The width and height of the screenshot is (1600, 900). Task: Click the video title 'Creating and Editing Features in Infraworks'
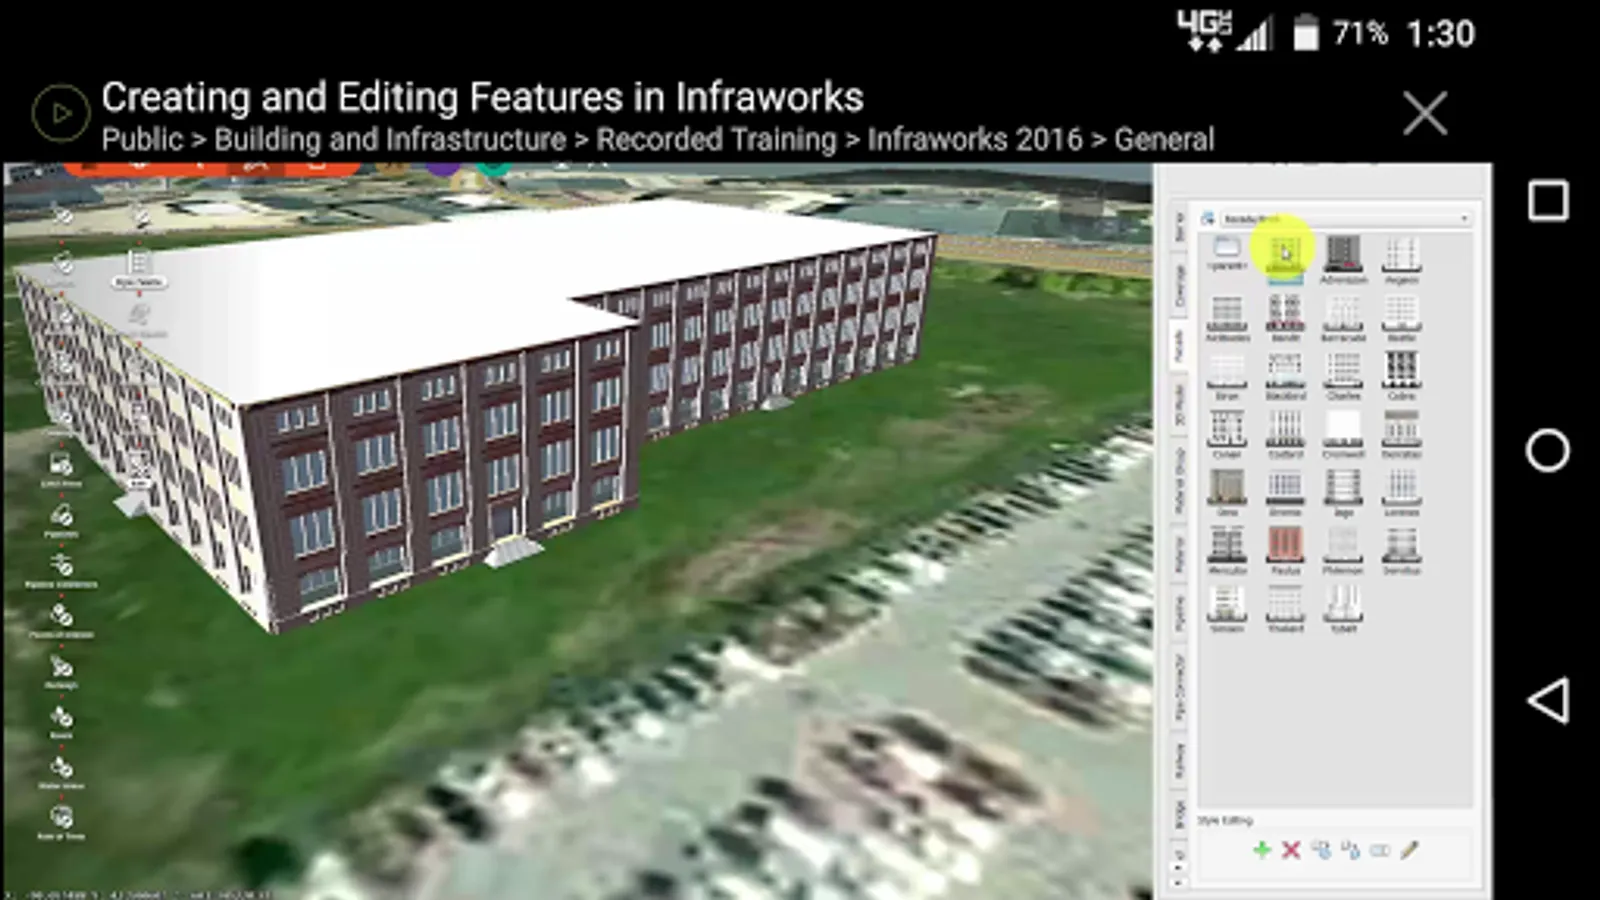pyautogui.click(x=482, y=97)
